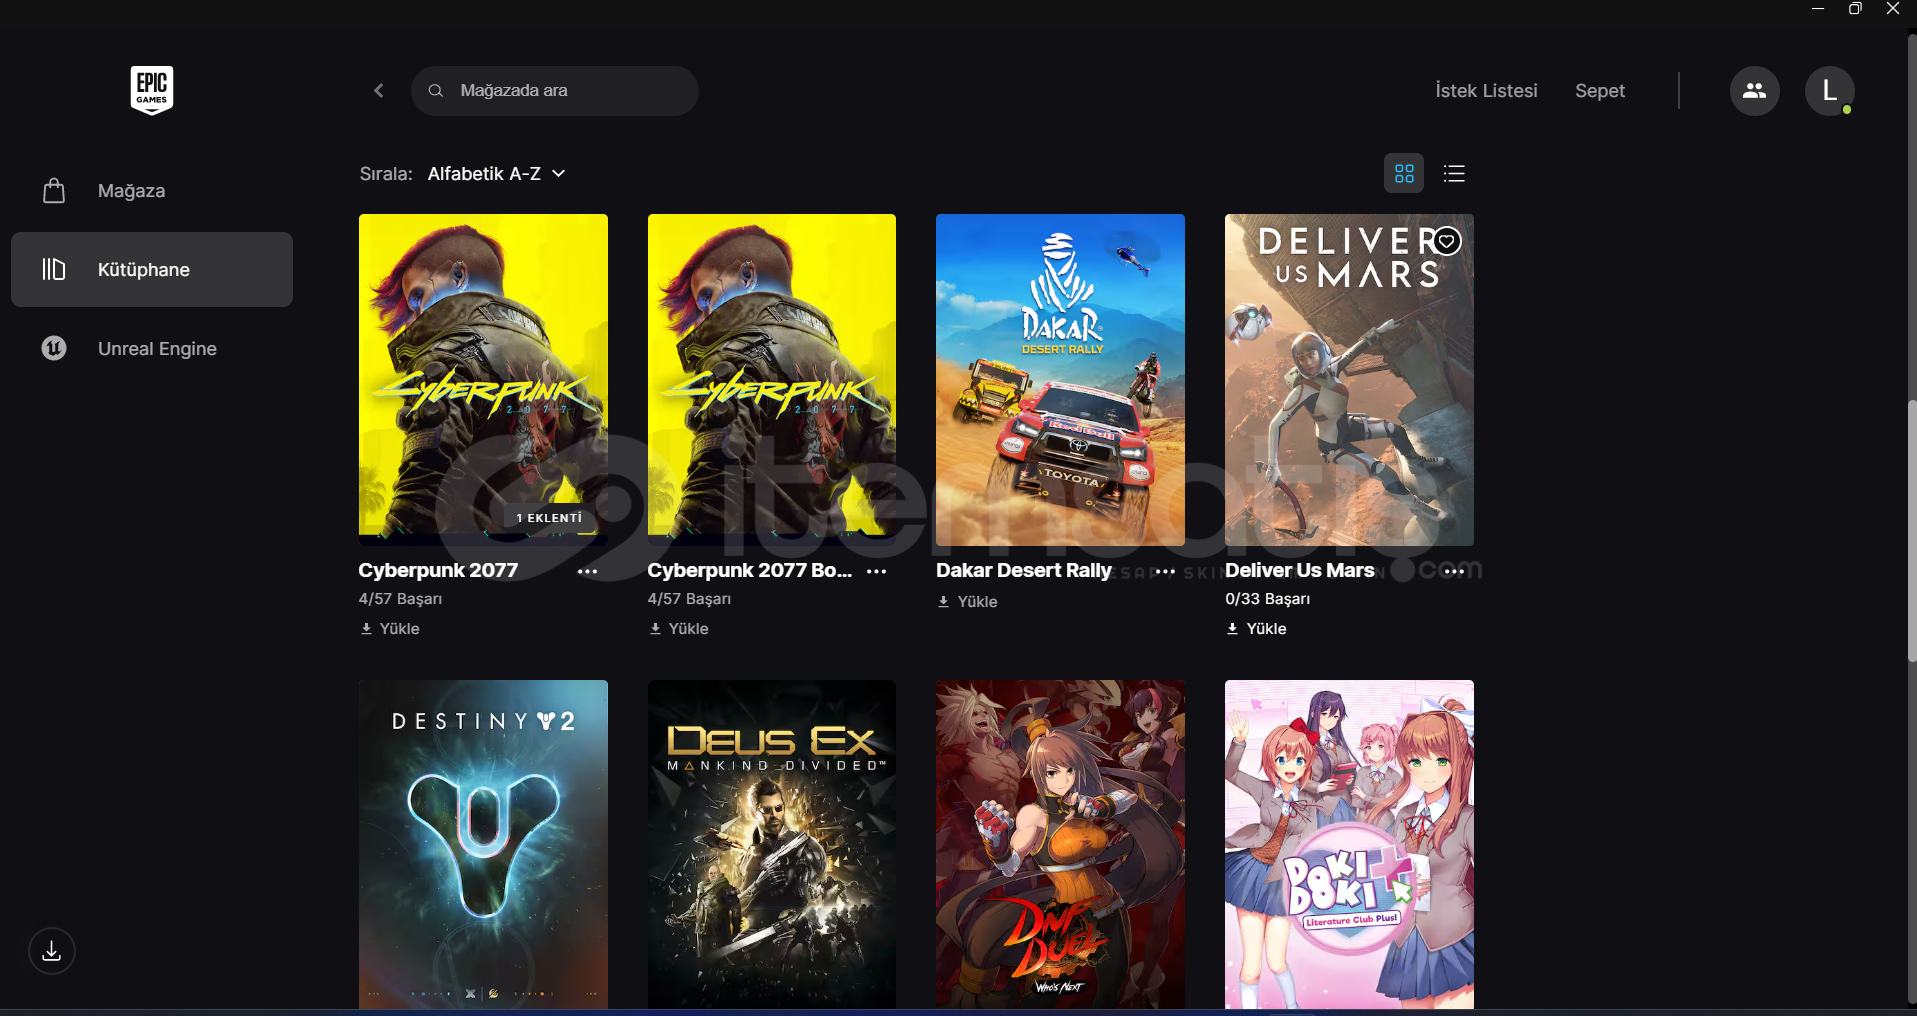1917x1016 pixels.
Task: Install Cyberpunk 2077 with Yükle
Action: pyautogui.click(x=390, y=629)
